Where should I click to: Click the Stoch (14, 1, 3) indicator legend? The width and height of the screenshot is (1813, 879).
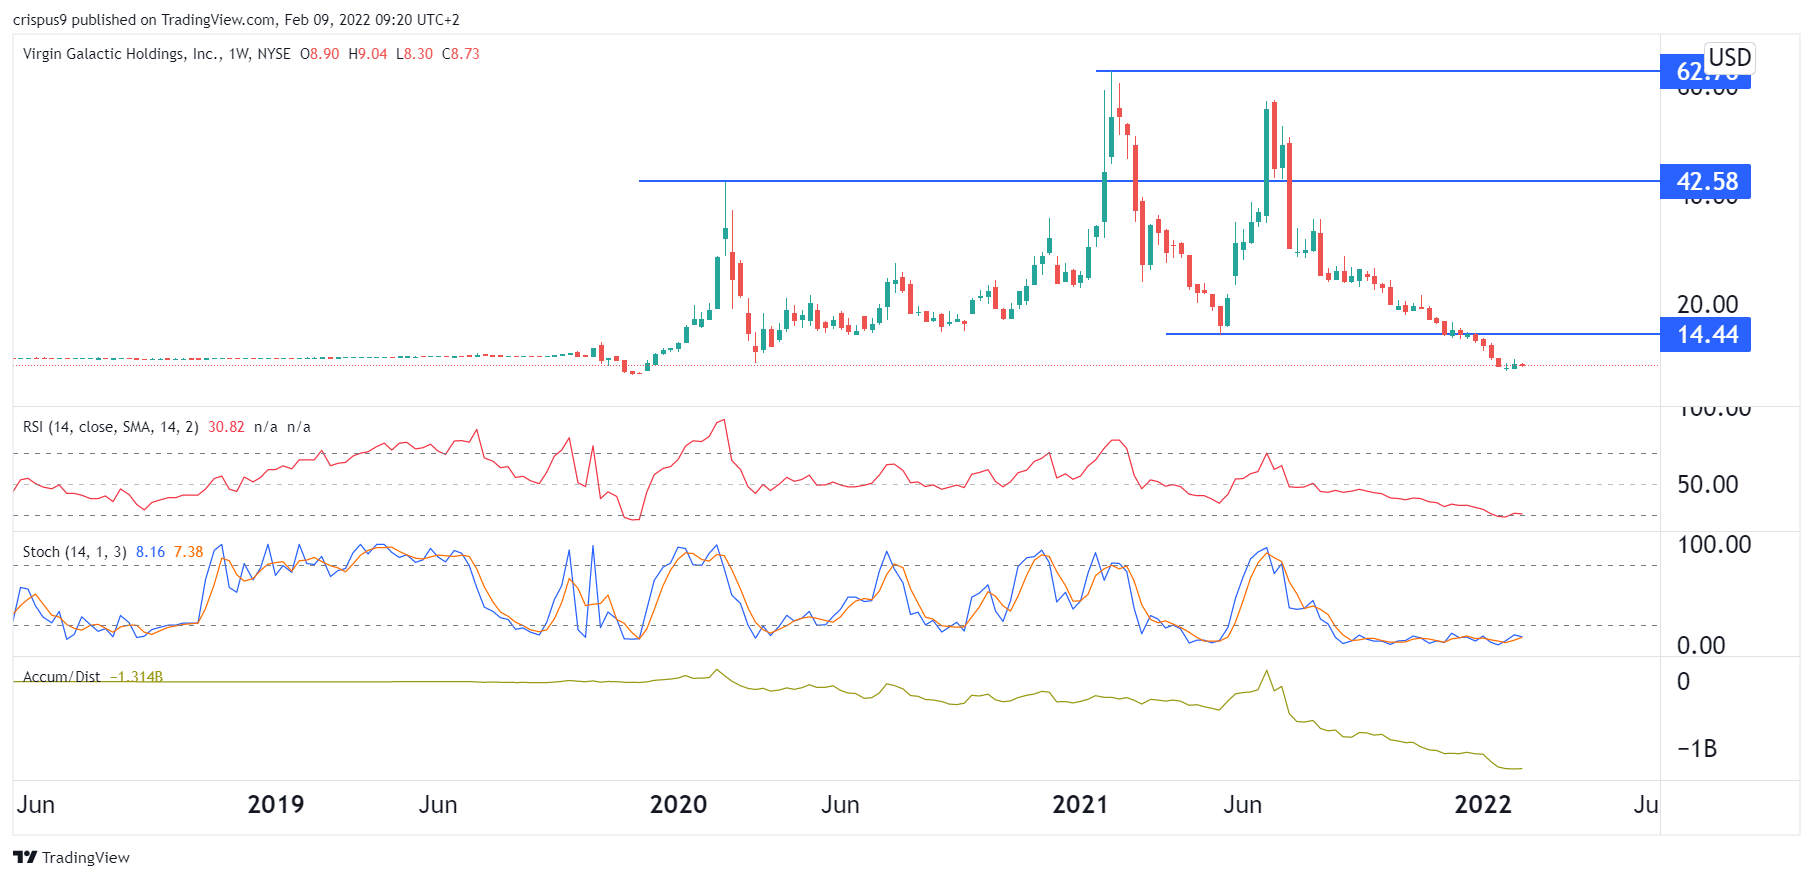75,552
